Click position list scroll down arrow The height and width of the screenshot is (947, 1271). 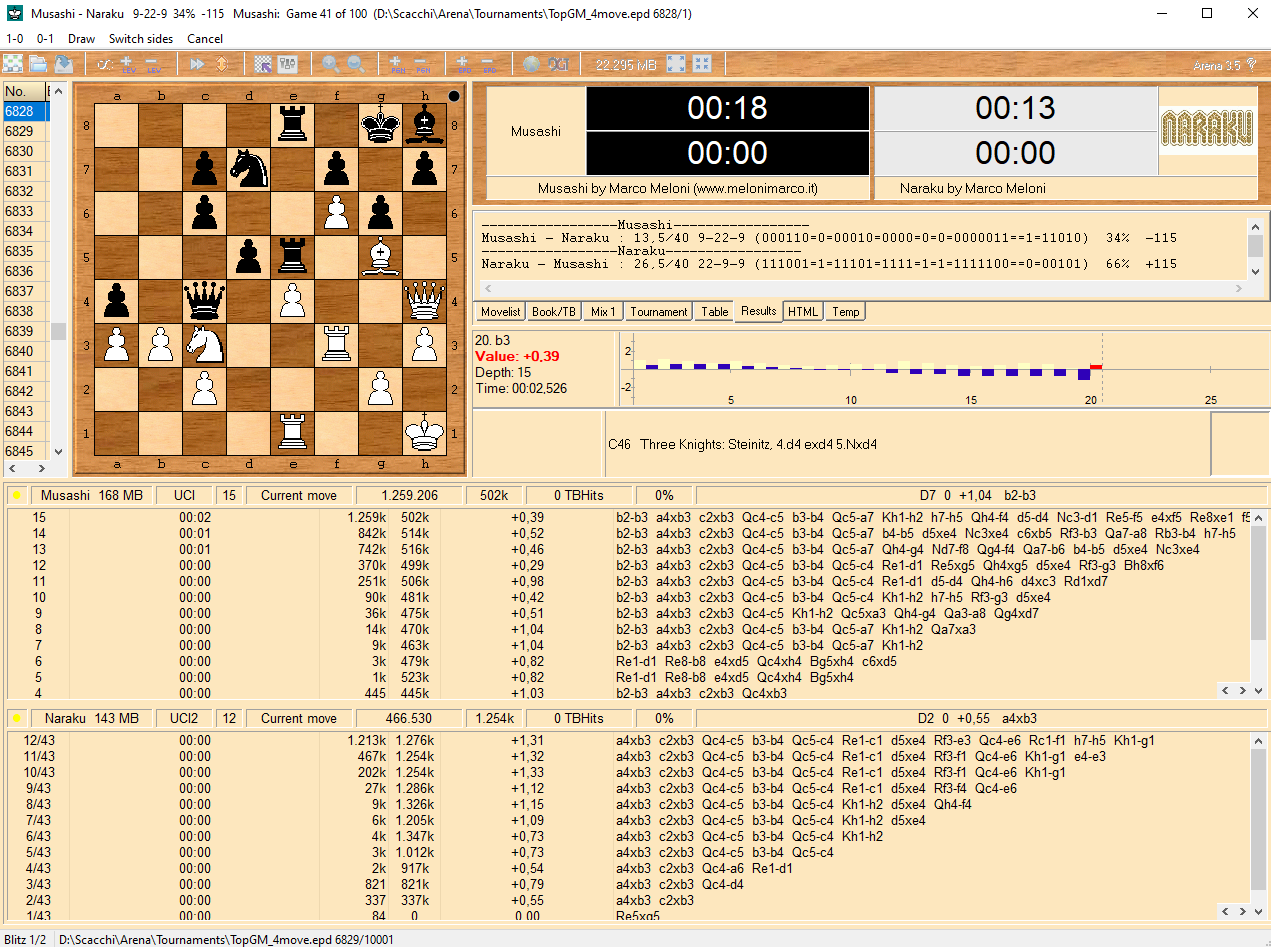[58, 452]
